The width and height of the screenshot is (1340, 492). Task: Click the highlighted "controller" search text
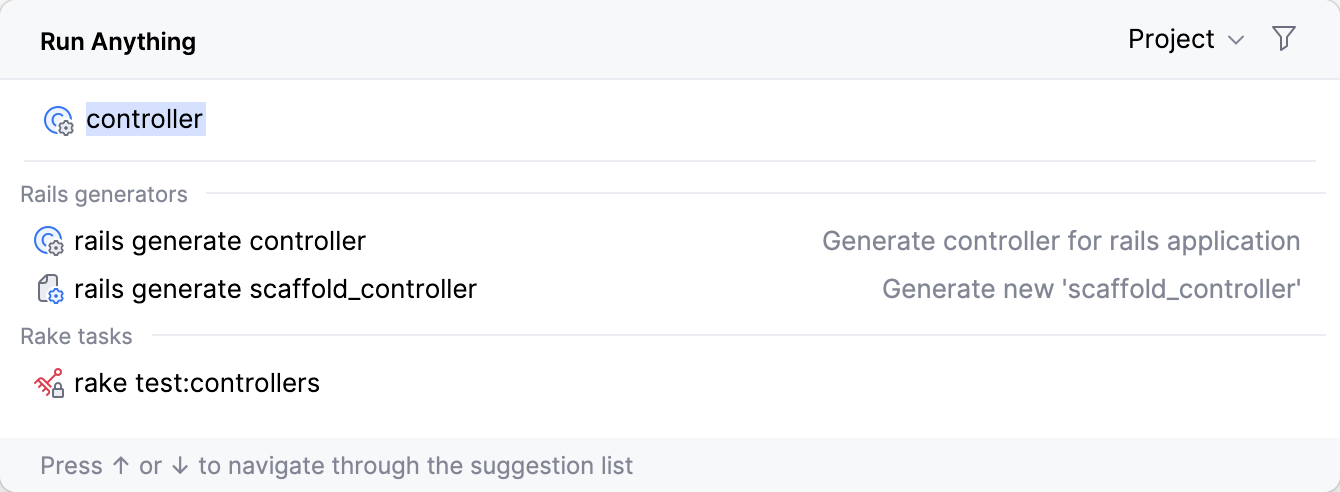(145, 119)
